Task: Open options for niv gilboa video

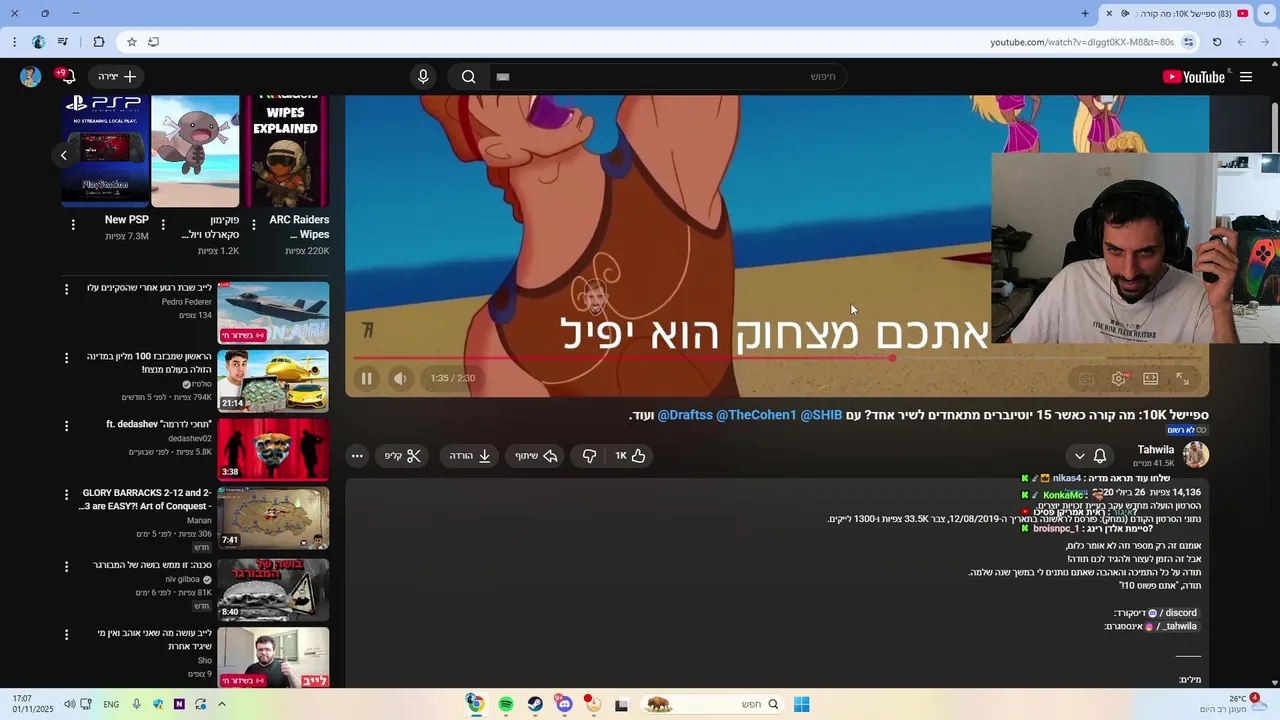Action: [66, 566]
